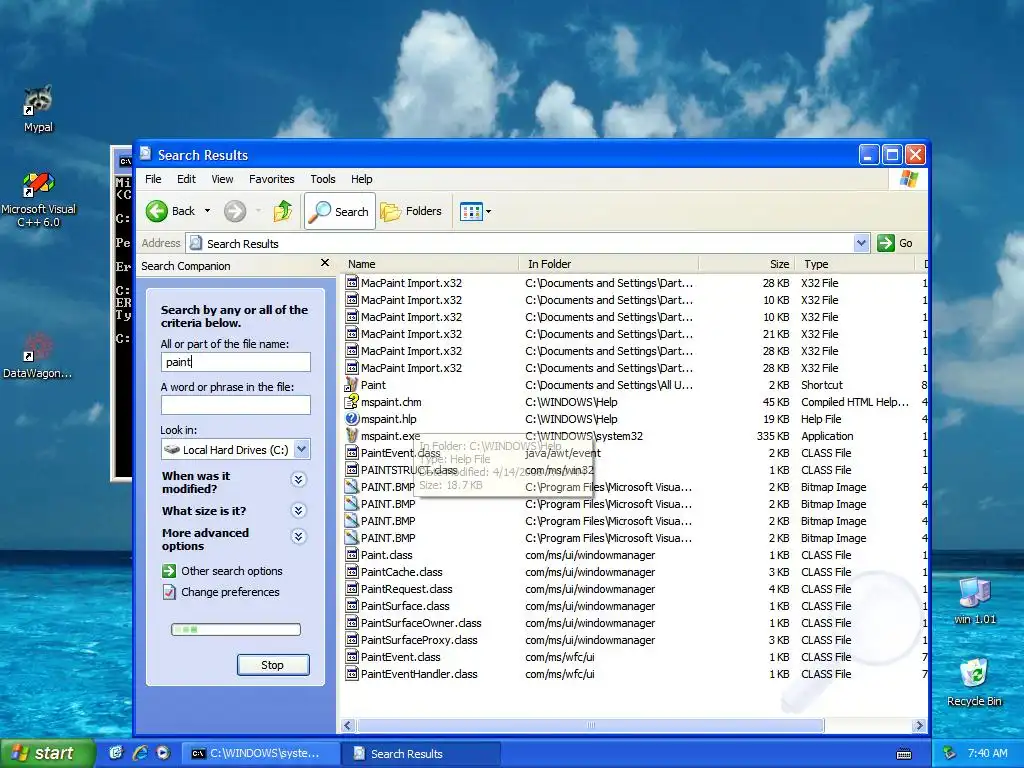The width and height of the screenshot is (1024, 768).
Task: Toggle the Search toolbar button
Action: click(x=340, y=211)
